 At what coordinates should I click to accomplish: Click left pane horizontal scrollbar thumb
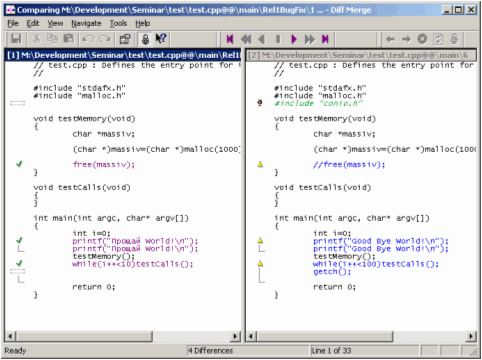click(84, 336)
